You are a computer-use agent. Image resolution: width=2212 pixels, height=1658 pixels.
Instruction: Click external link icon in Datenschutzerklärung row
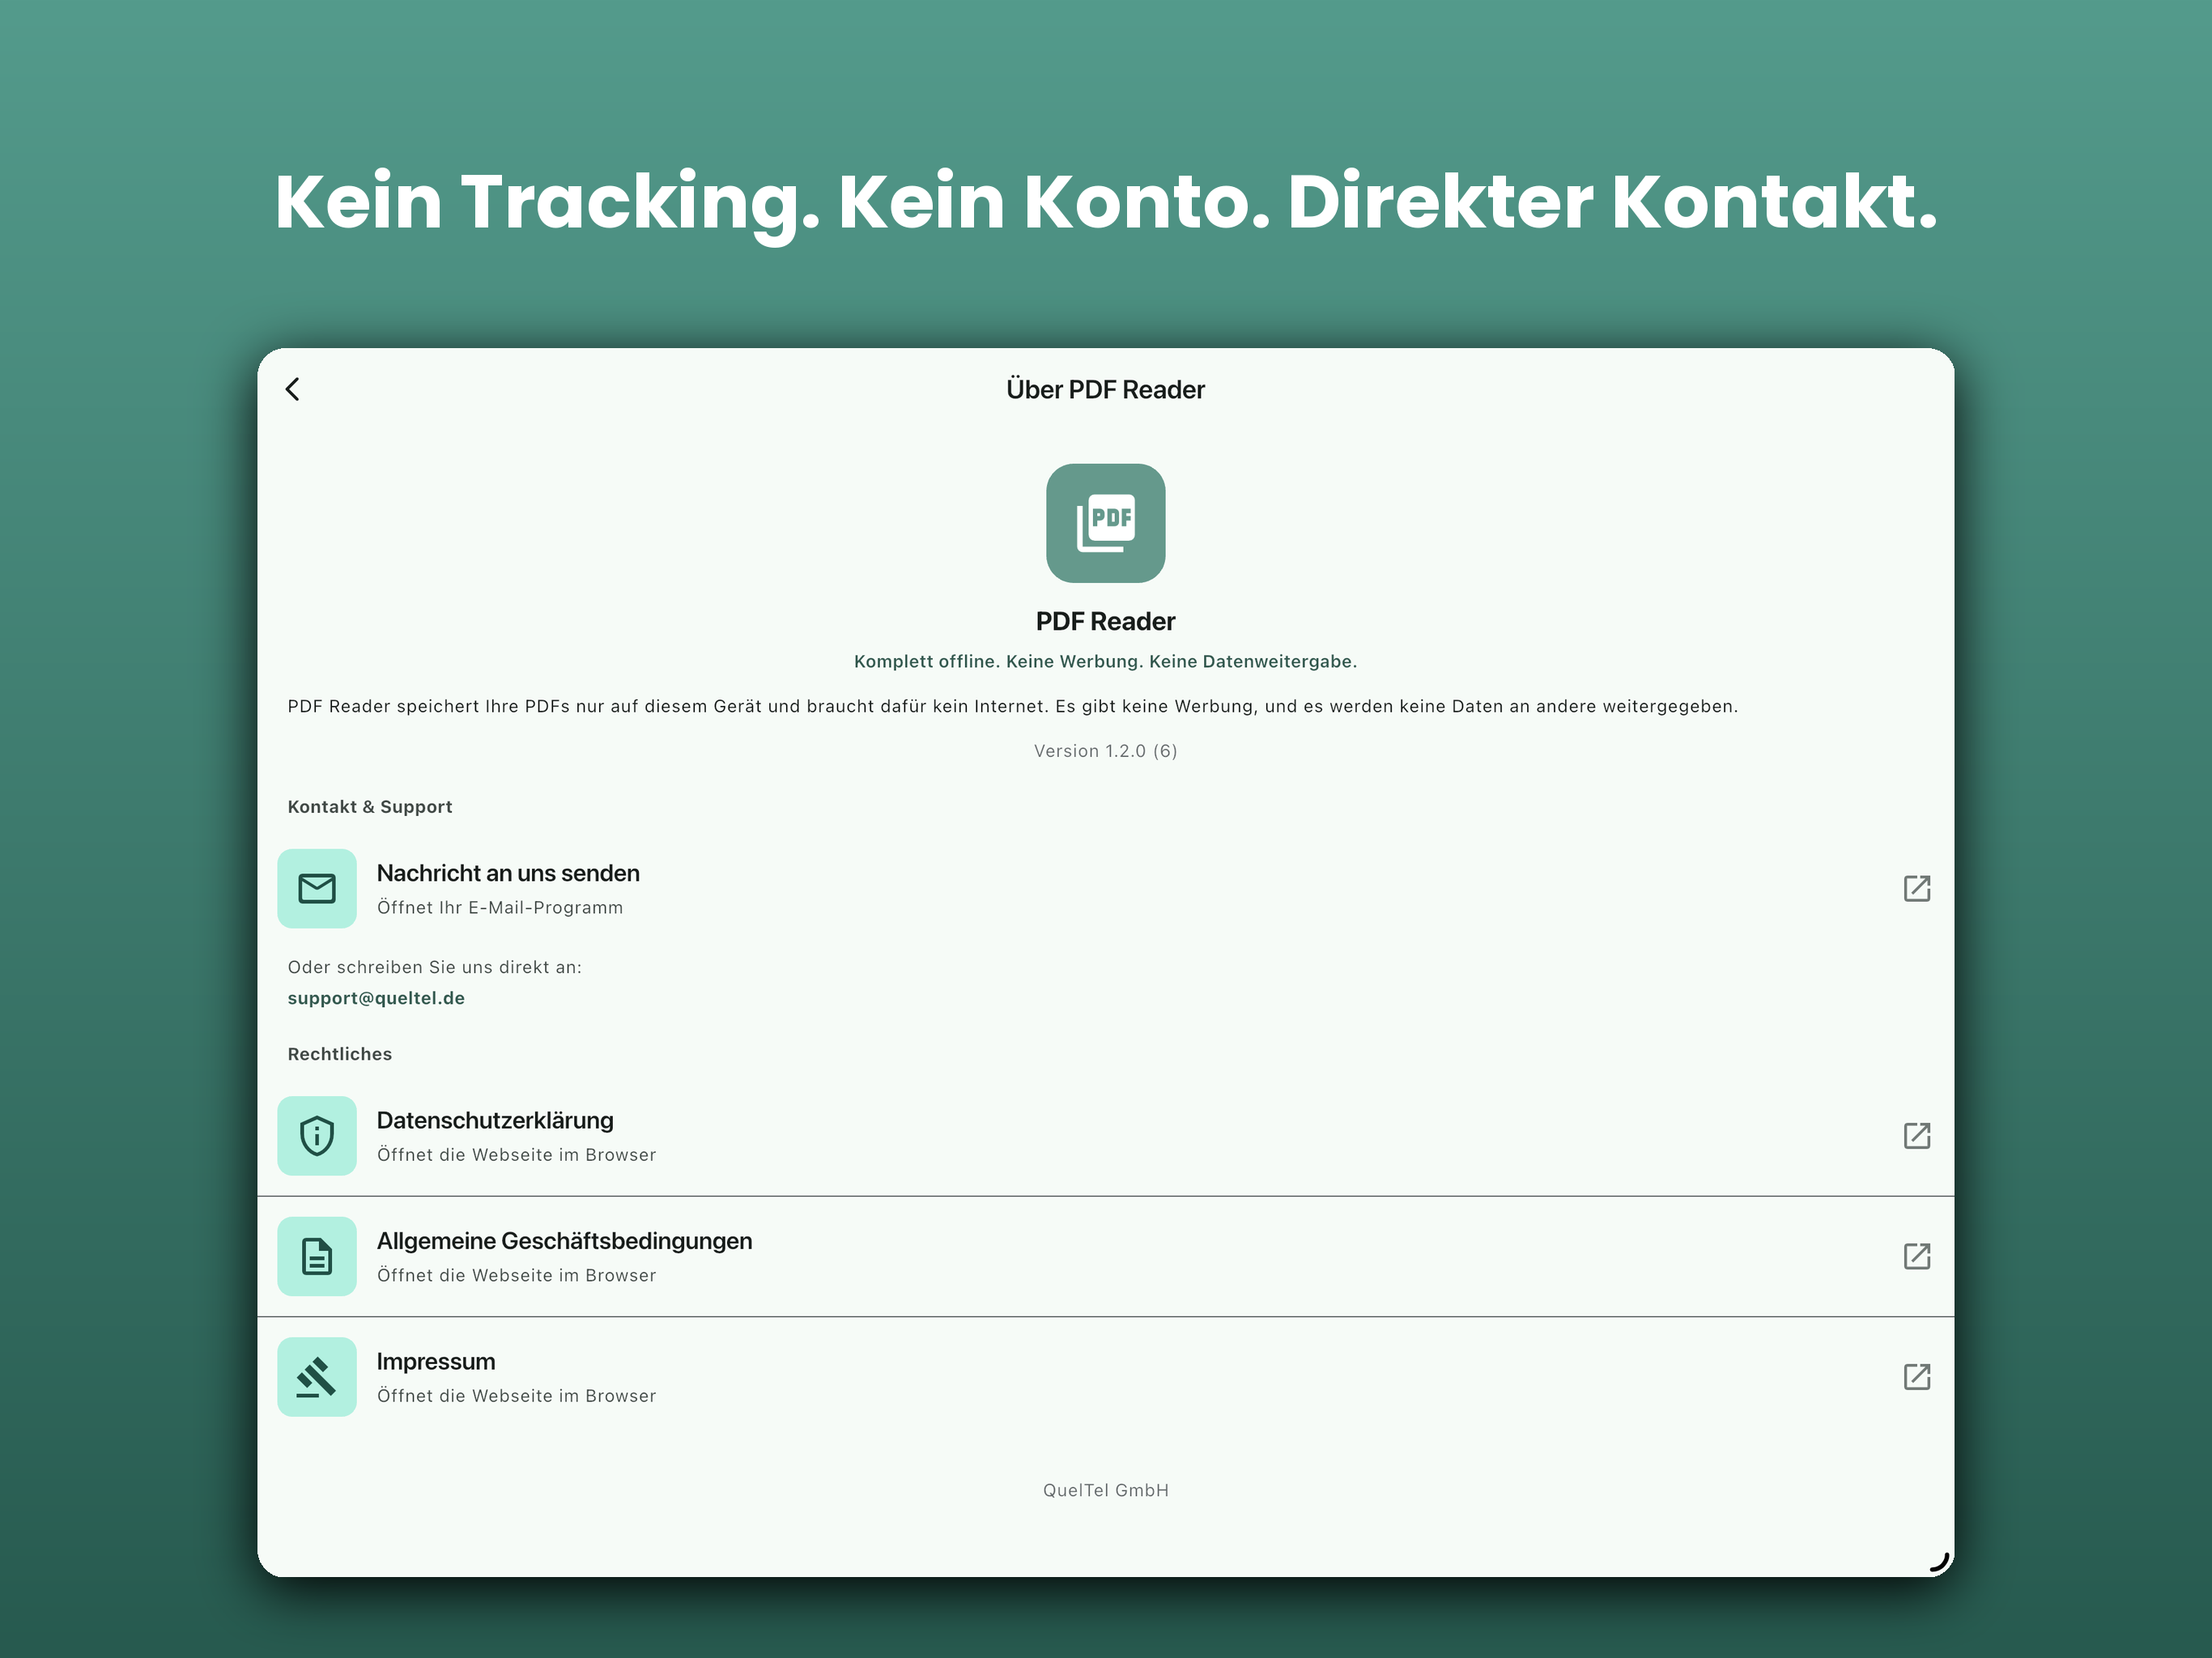click(x=1916, y=1135)
